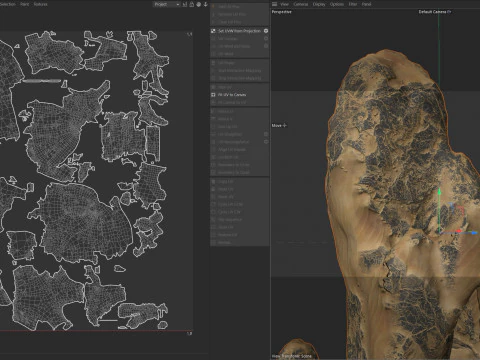Open Set UVW from Projection options gear

[266, 31]
